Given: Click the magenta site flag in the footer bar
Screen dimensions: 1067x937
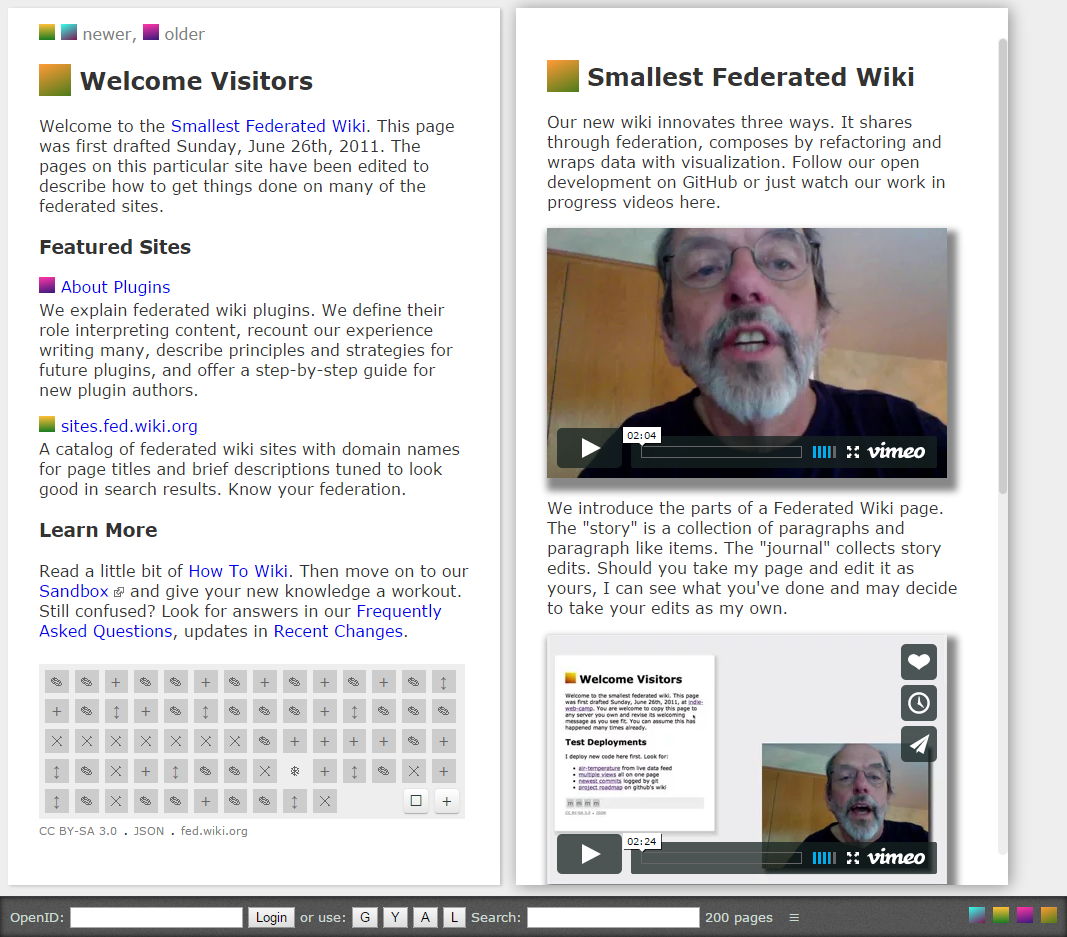Looking at the screenshot, I should point(1025,915).
